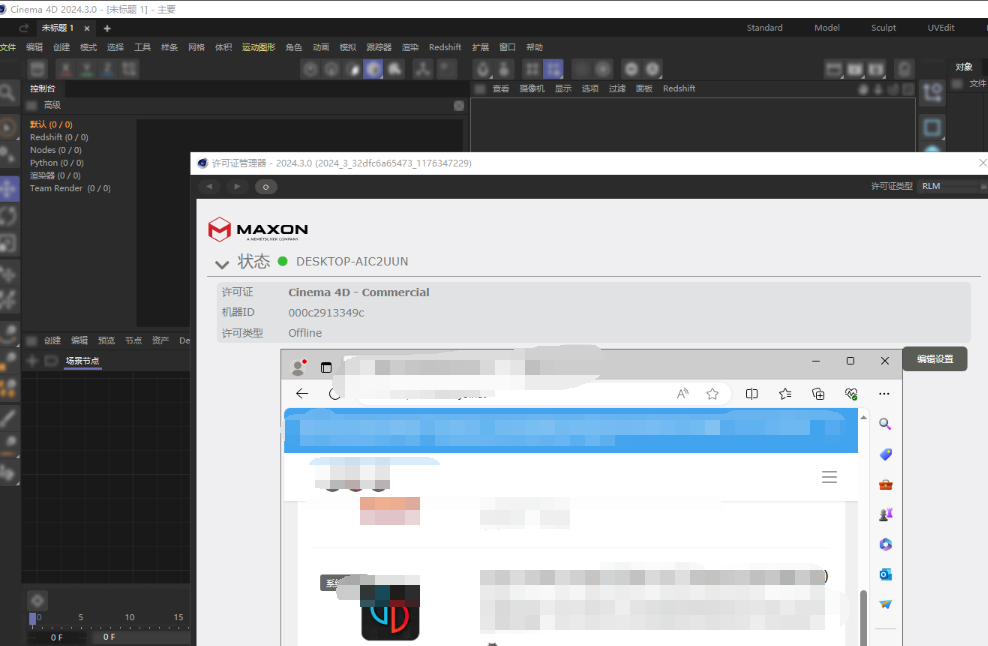This screenshot has height=646, width=988.
Task: Switch to the UVEdit layout
Action: coord(941,28)
